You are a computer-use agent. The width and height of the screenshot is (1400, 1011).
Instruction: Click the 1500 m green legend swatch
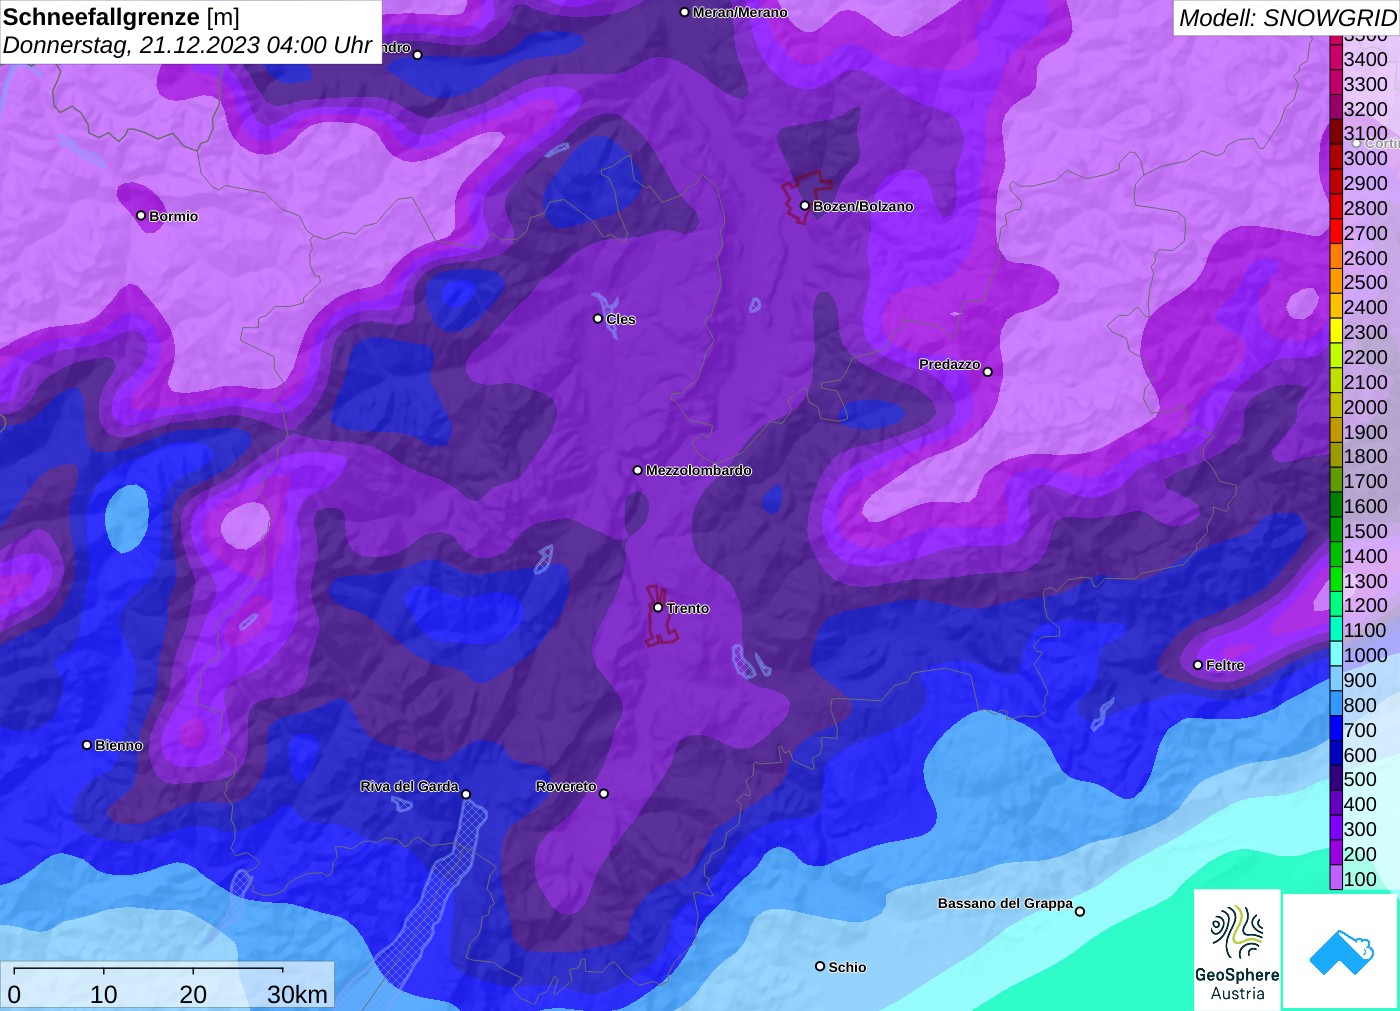click(x=1336, y=531)
